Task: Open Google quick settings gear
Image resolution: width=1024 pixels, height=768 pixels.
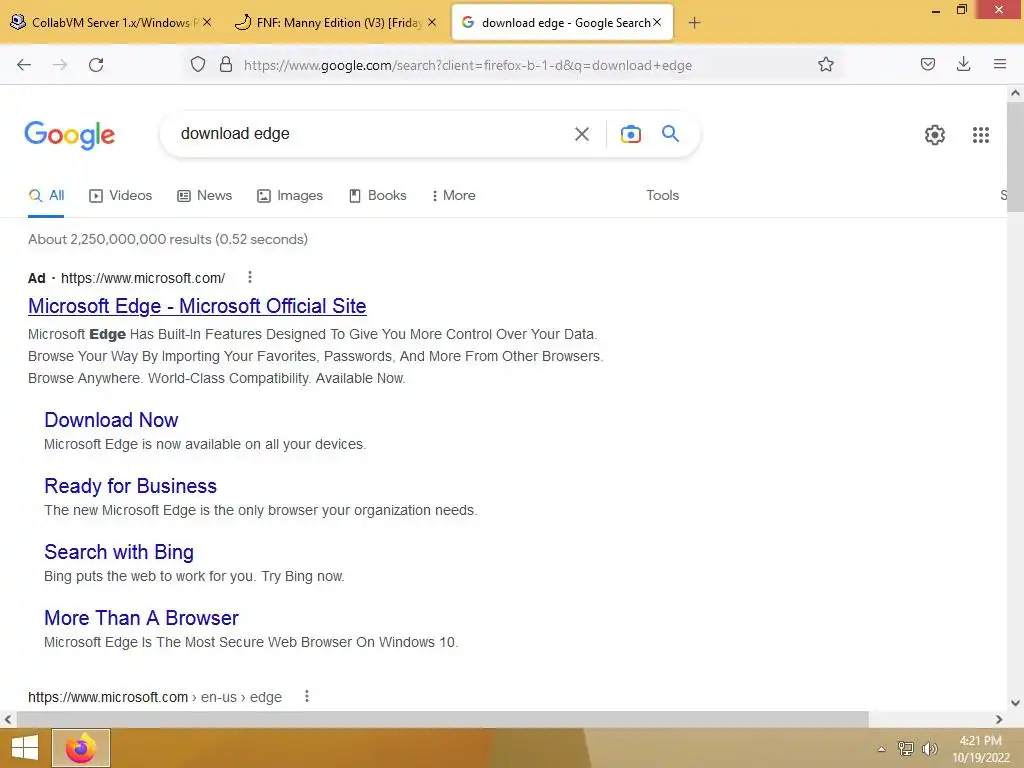Action: [x=935, y=135]
